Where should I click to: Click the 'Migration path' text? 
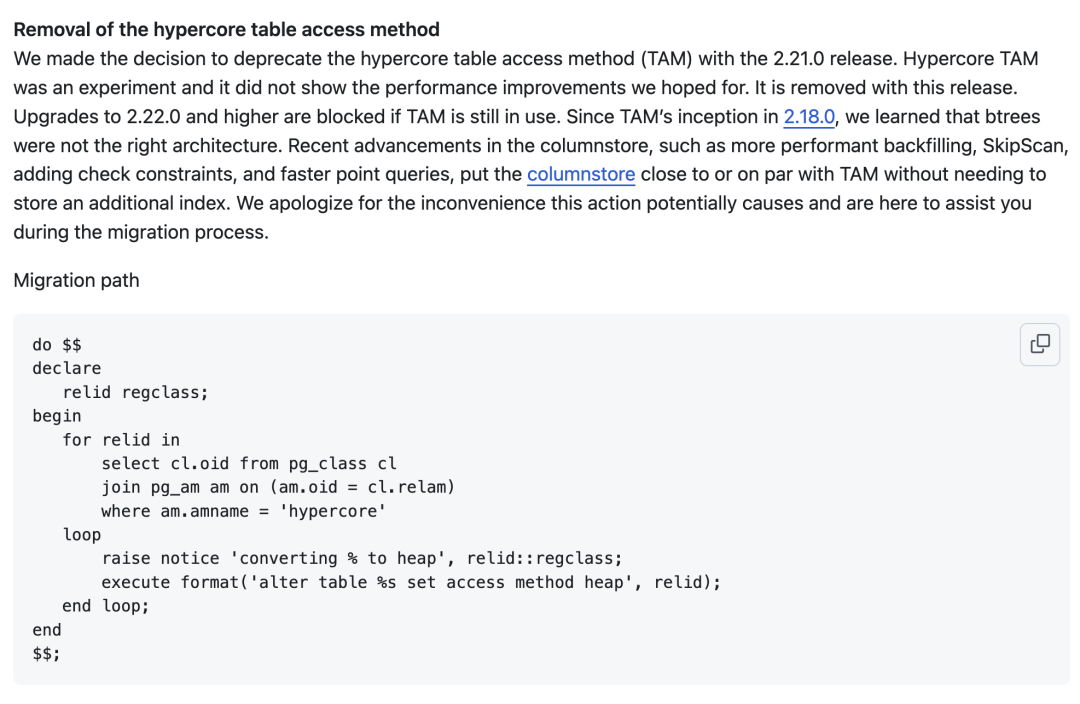pyautogui.click(x=76, y=280)
